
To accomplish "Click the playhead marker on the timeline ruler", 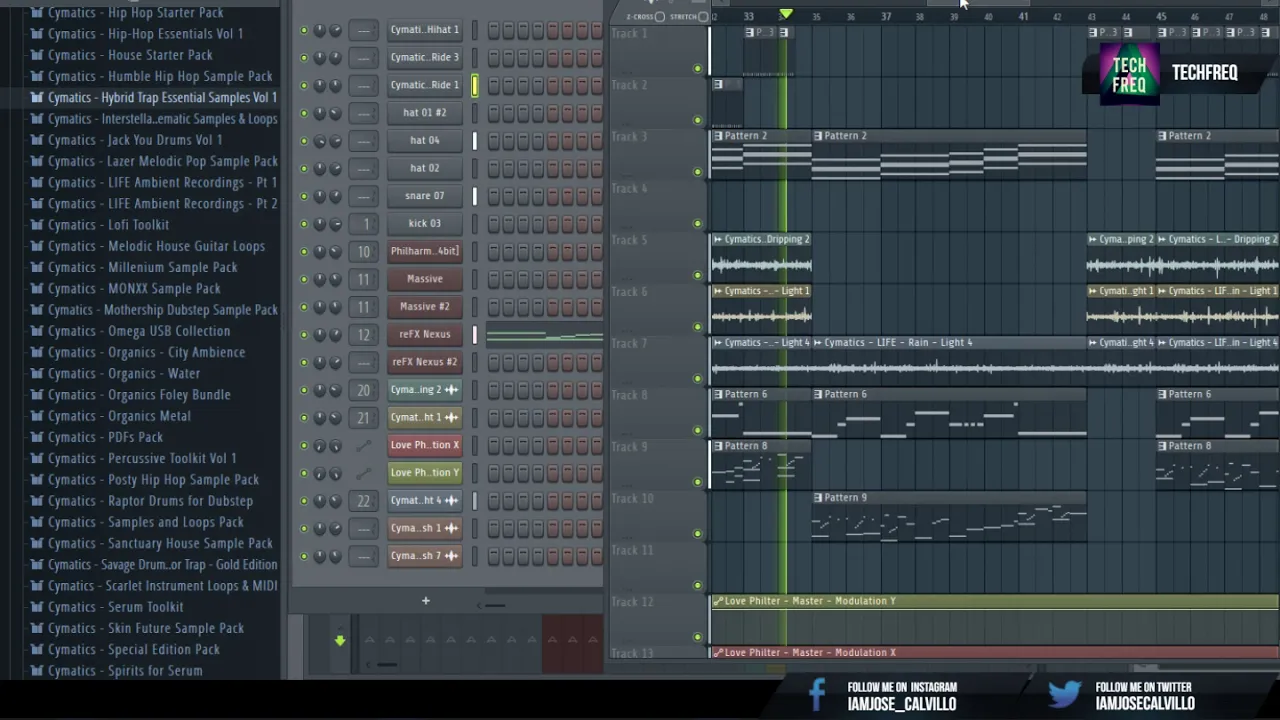I will click(x=786, y=14).
